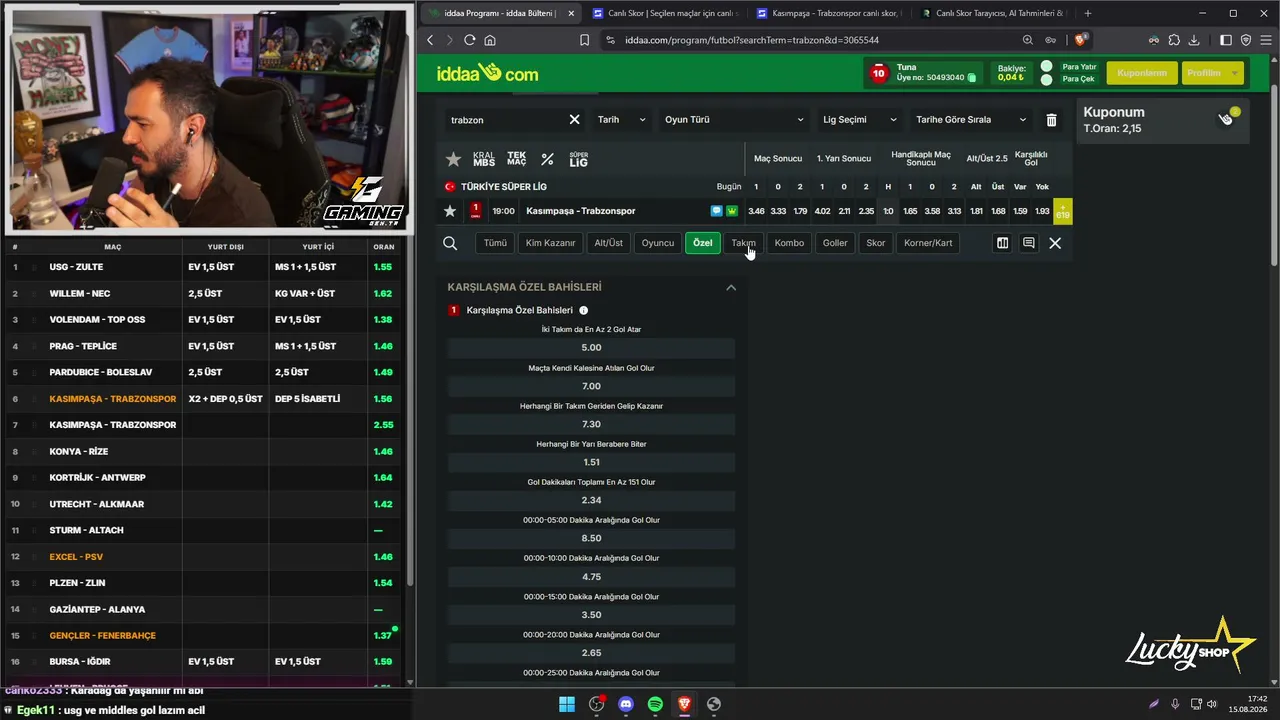
Task: Select the 7.00 Kendi Kalesine Gol odds
Action: [591, 386]
